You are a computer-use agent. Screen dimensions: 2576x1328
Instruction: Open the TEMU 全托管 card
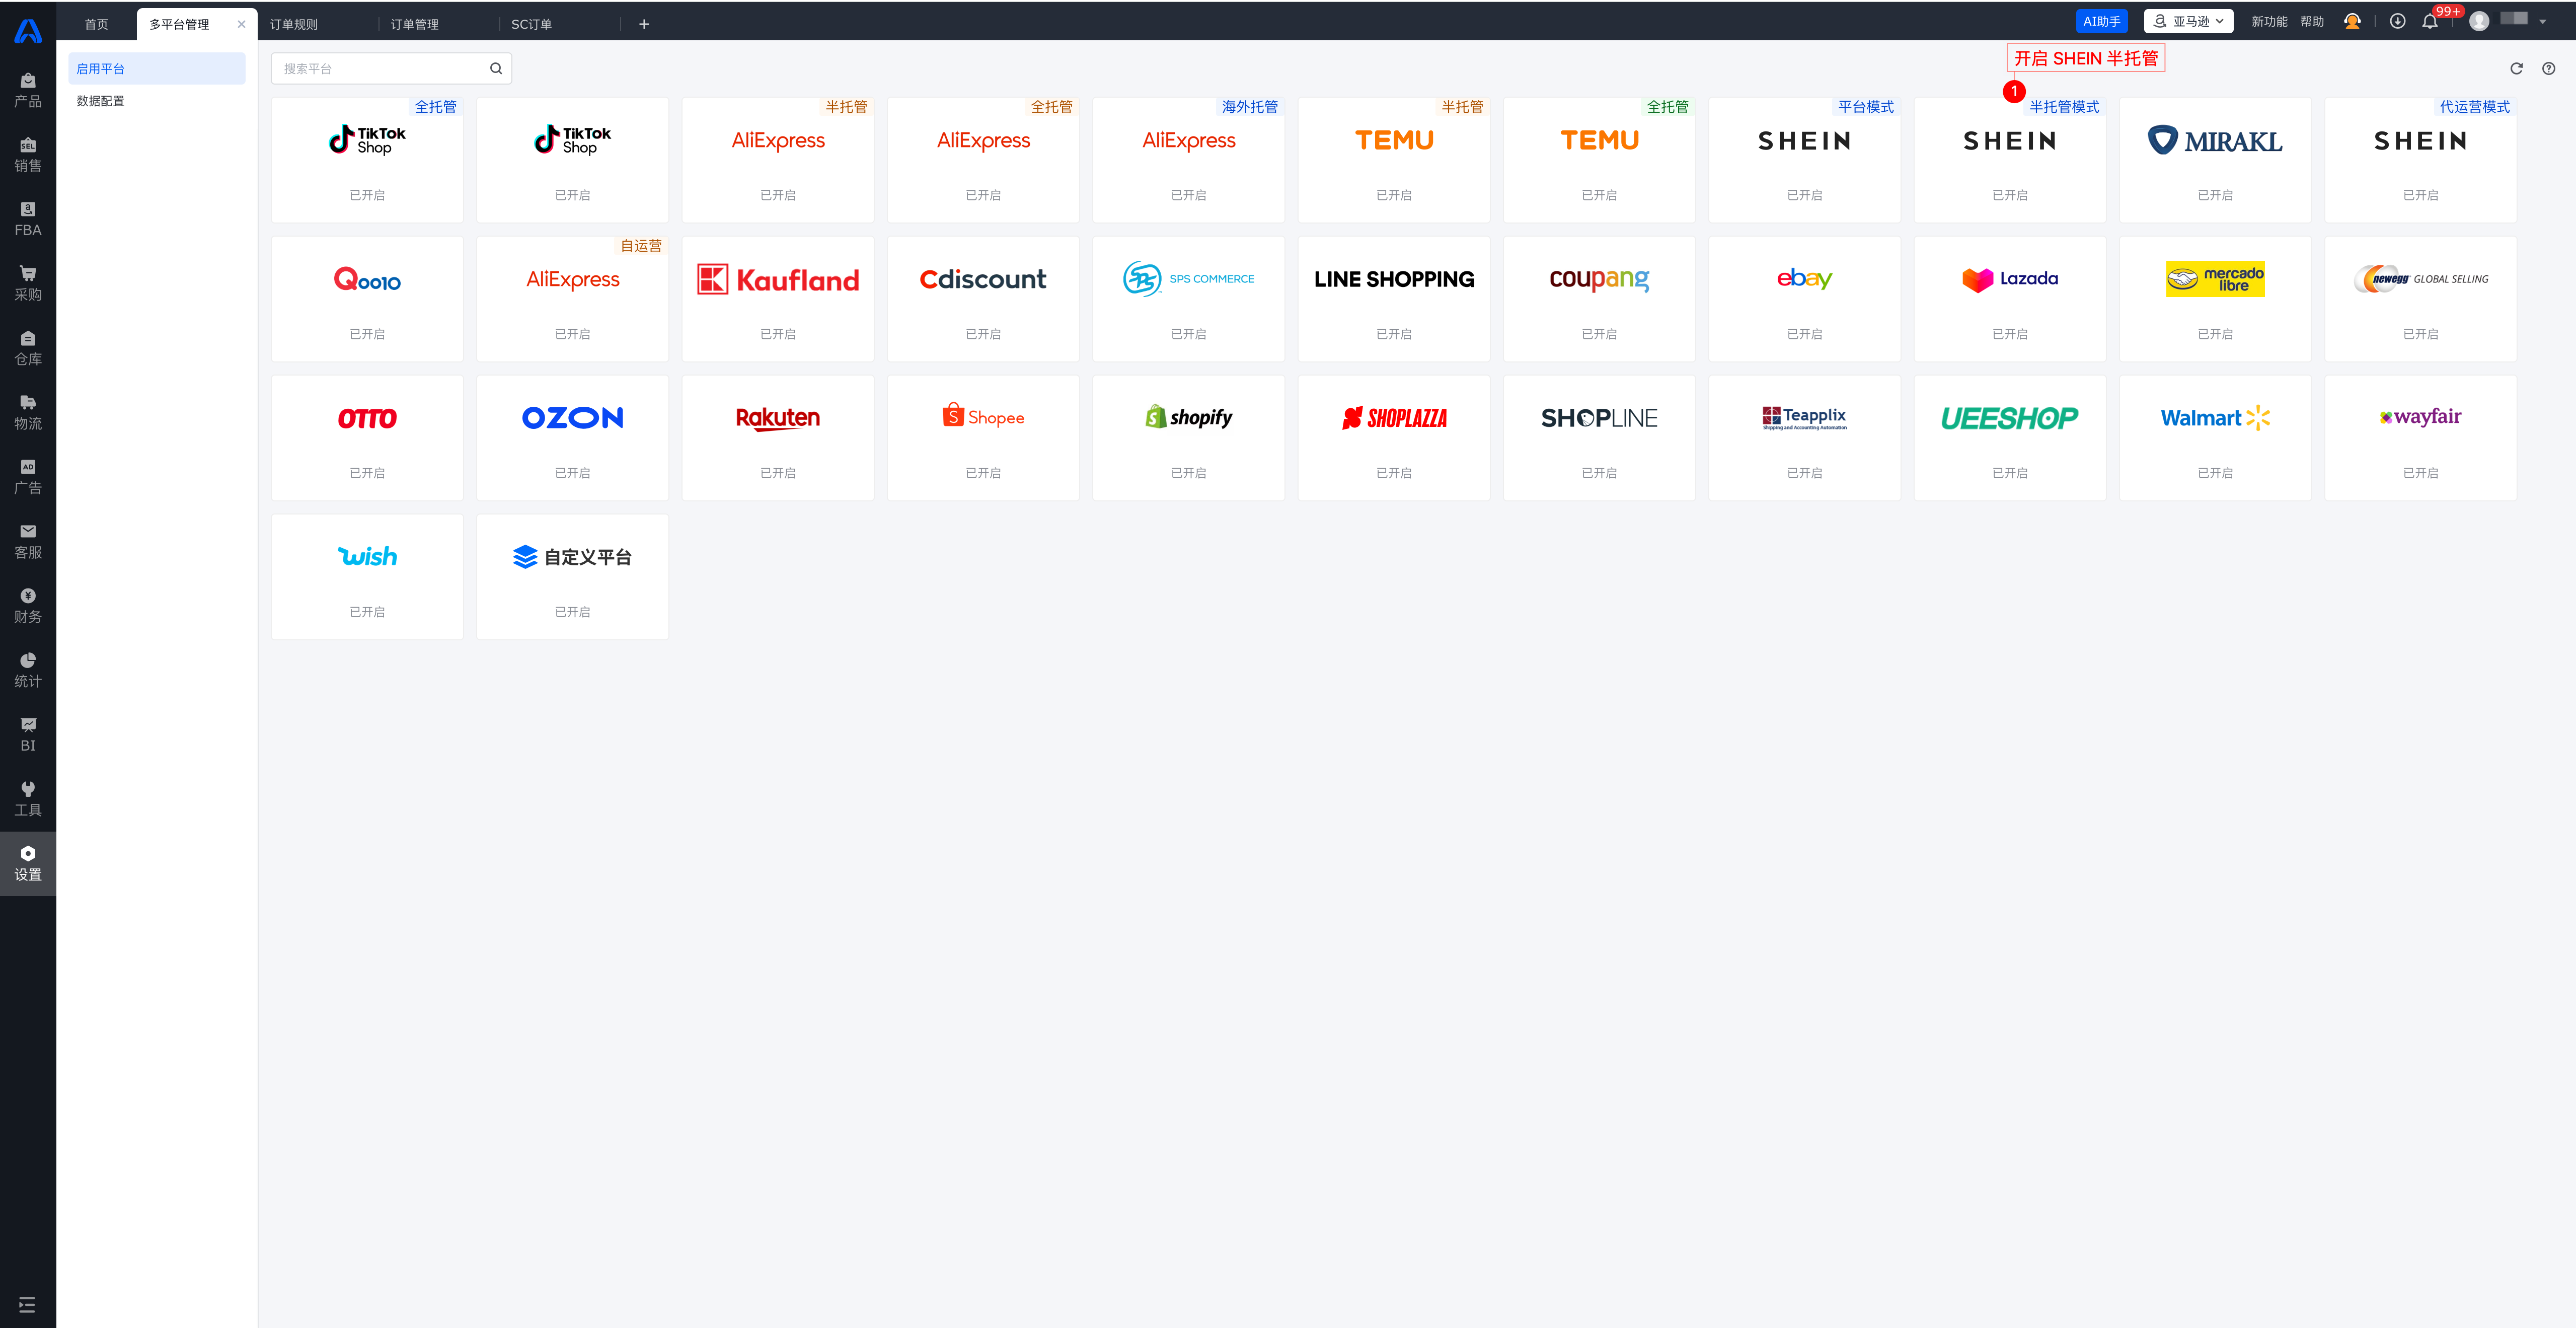coord(1599,160)
